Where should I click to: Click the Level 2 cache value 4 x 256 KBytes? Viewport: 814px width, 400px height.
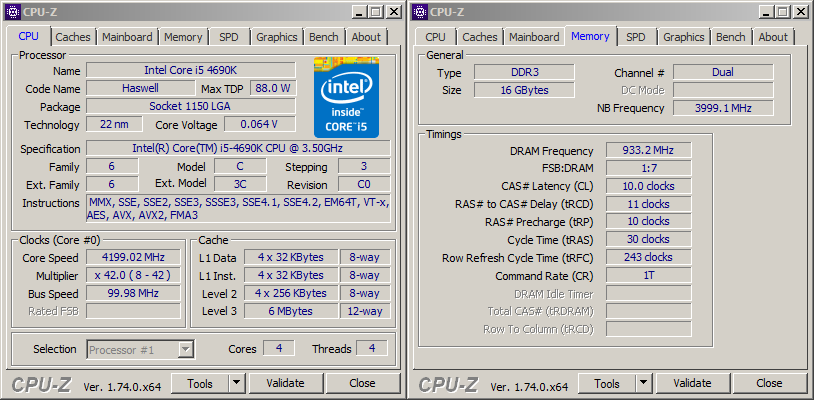coord(290,293)
